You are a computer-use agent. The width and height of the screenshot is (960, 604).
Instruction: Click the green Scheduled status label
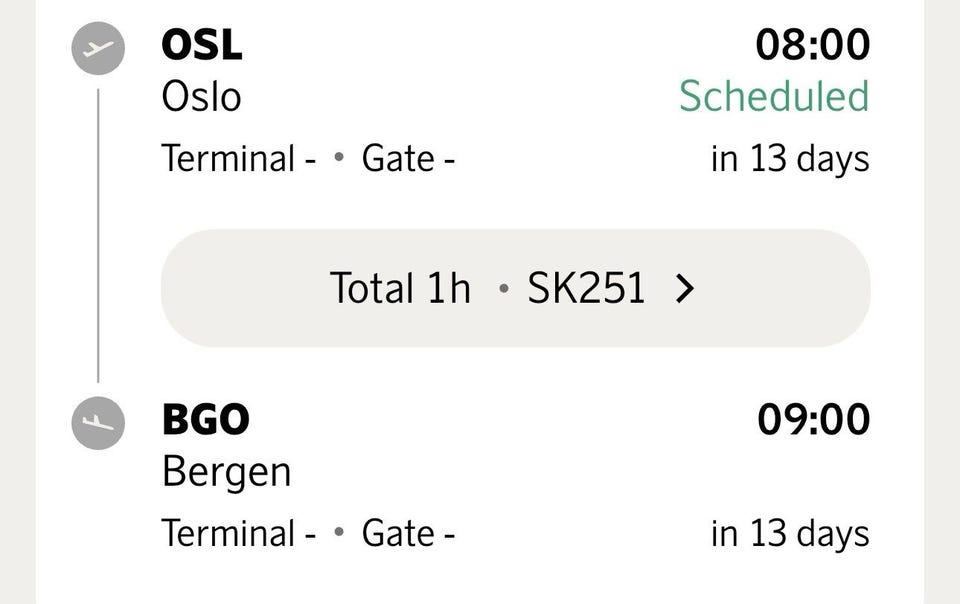pos(774,97)
